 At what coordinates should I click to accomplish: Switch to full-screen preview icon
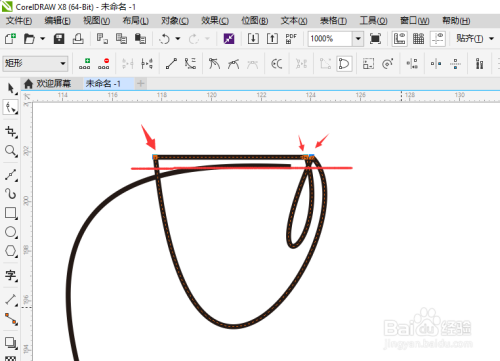click(x=375, y=39)
